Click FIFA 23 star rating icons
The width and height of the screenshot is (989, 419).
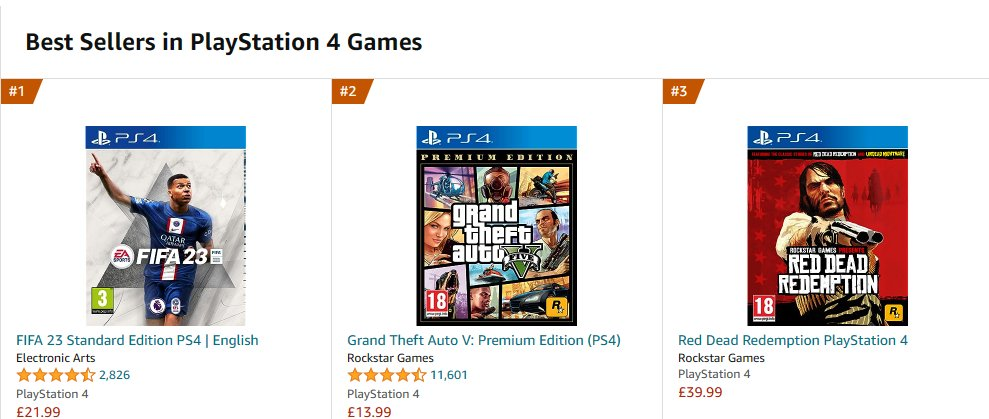point(55,375)
